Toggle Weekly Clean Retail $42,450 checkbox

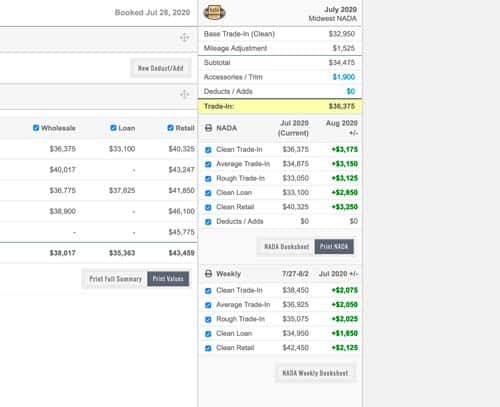[x=208, y=348]
